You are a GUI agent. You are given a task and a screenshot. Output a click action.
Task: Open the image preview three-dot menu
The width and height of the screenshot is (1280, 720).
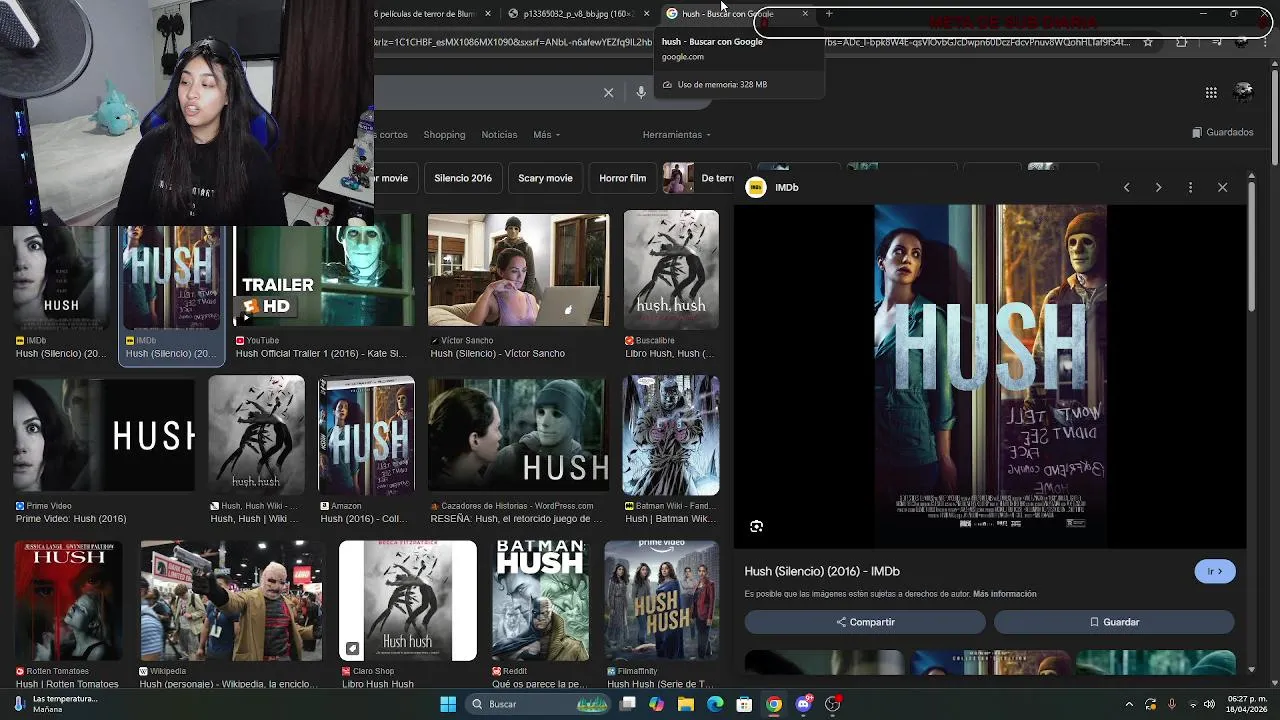pyautogui.click(x=1190, y=187)
